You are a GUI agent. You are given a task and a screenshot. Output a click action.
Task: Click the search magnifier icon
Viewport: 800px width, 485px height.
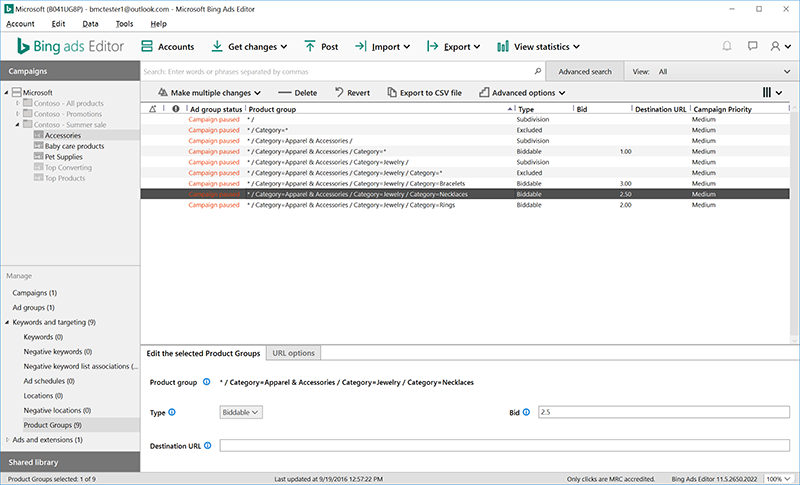[x=537, y=71]
